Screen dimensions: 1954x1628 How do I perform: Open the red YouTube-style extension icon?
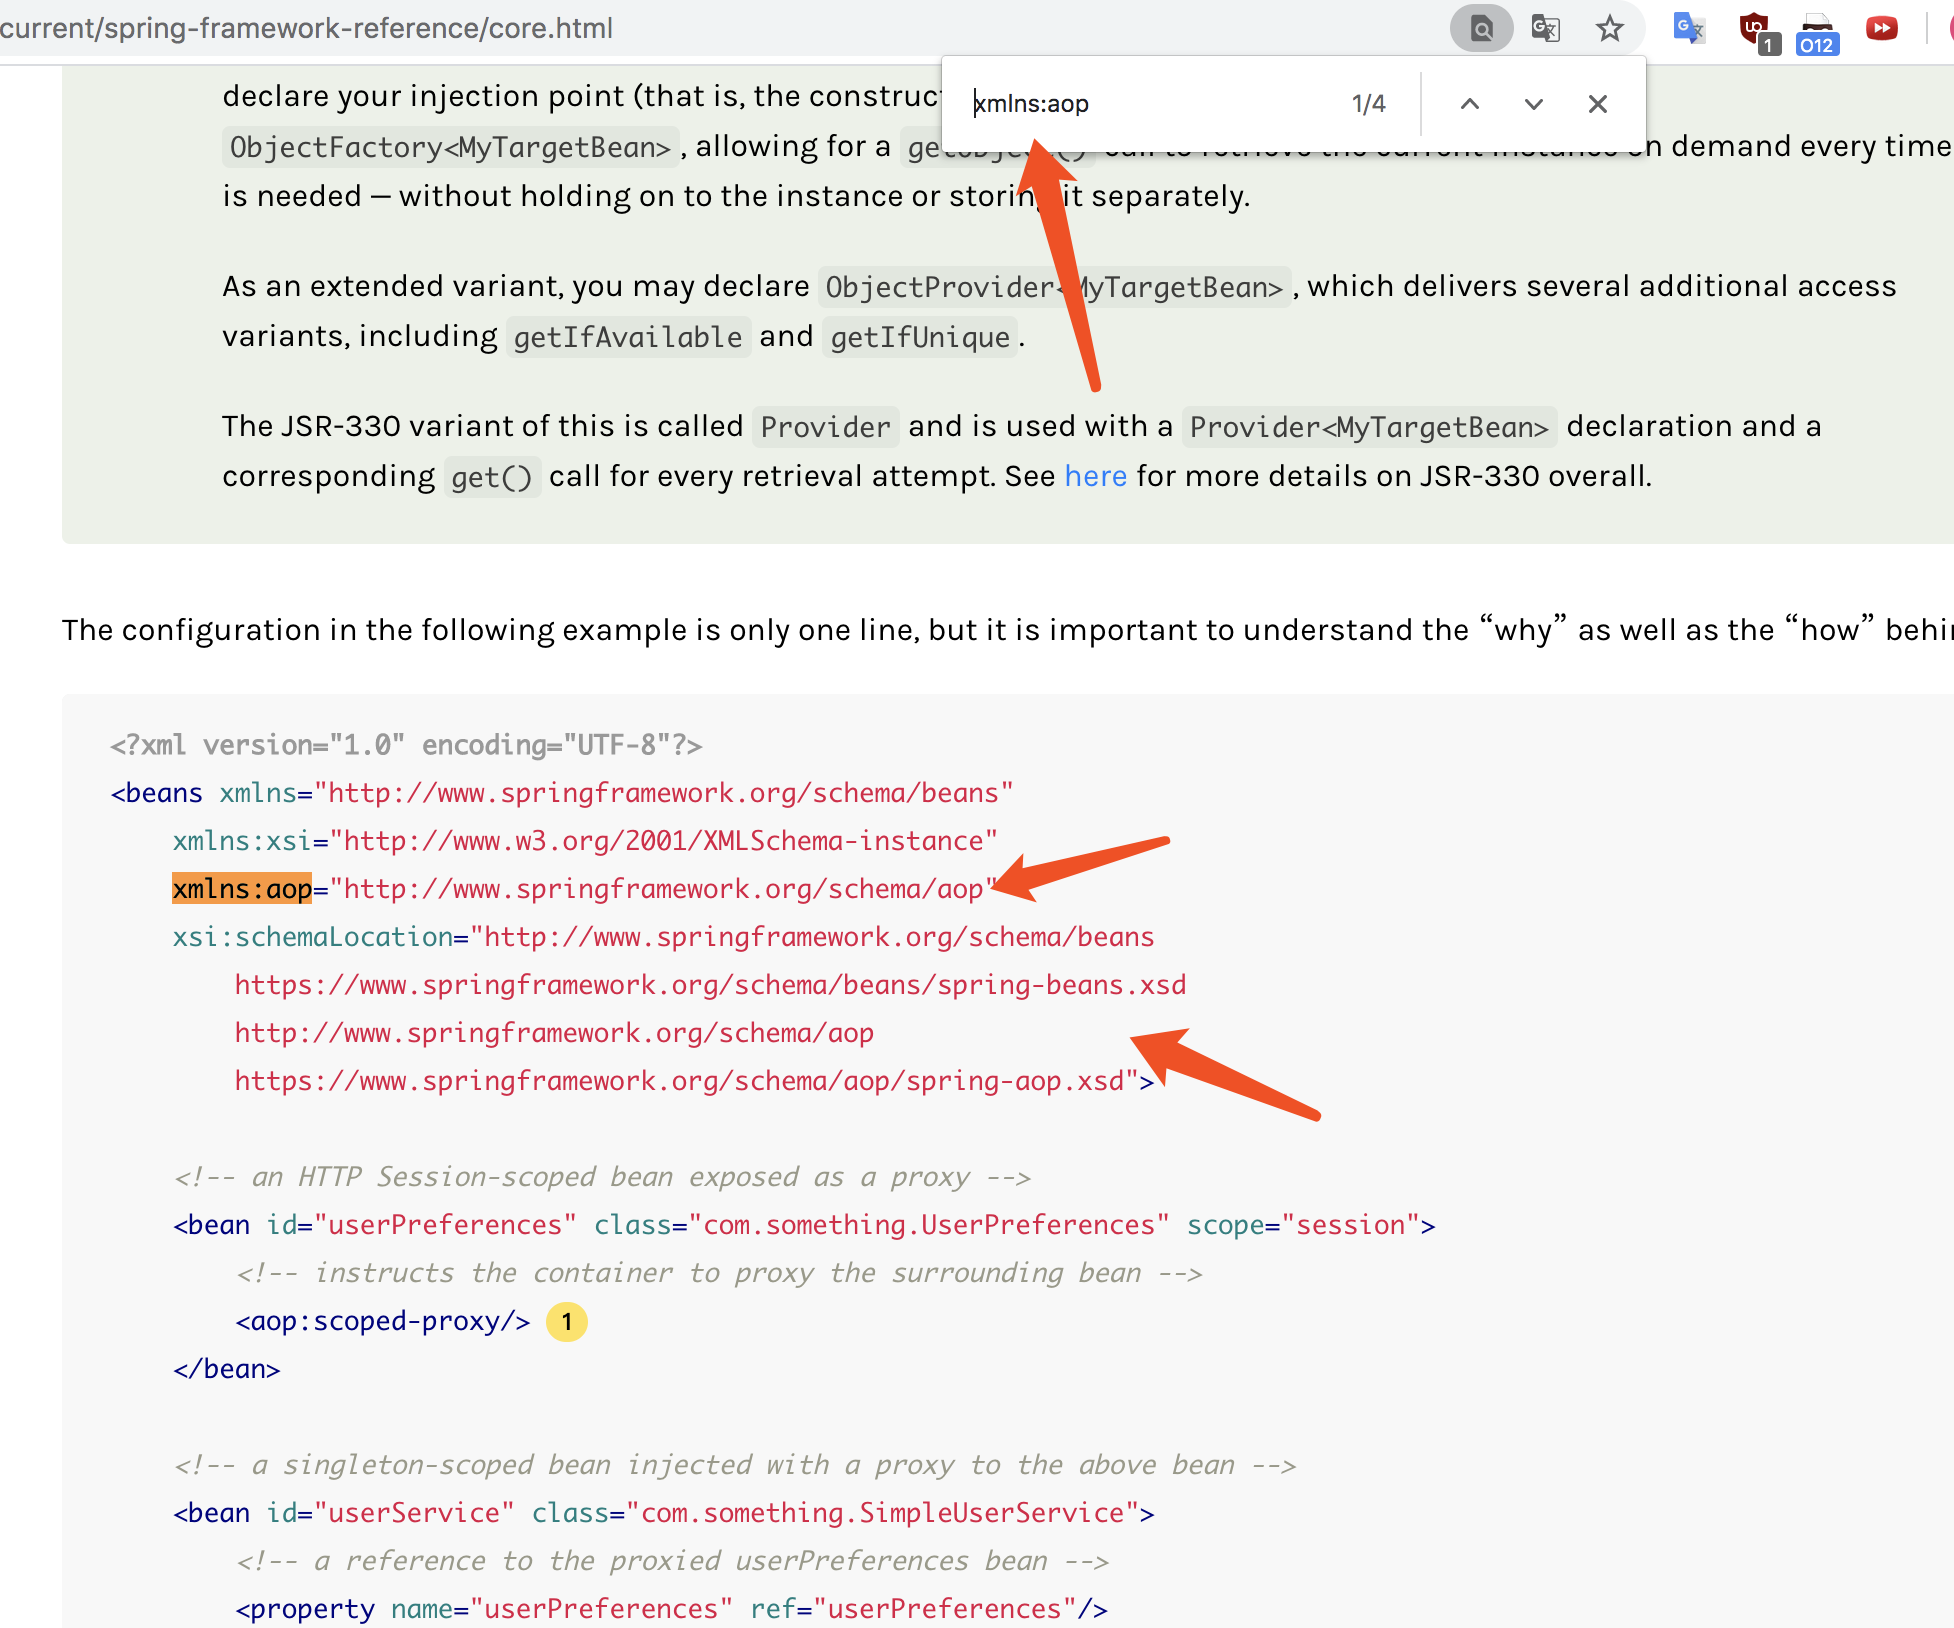[1881, 28]
